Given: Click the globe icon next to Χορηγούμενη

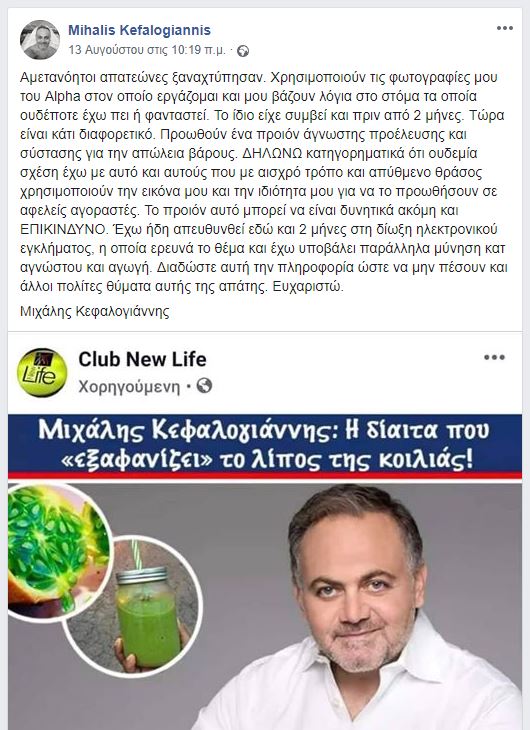Looking at the screenshot, I should pos(204,385).
